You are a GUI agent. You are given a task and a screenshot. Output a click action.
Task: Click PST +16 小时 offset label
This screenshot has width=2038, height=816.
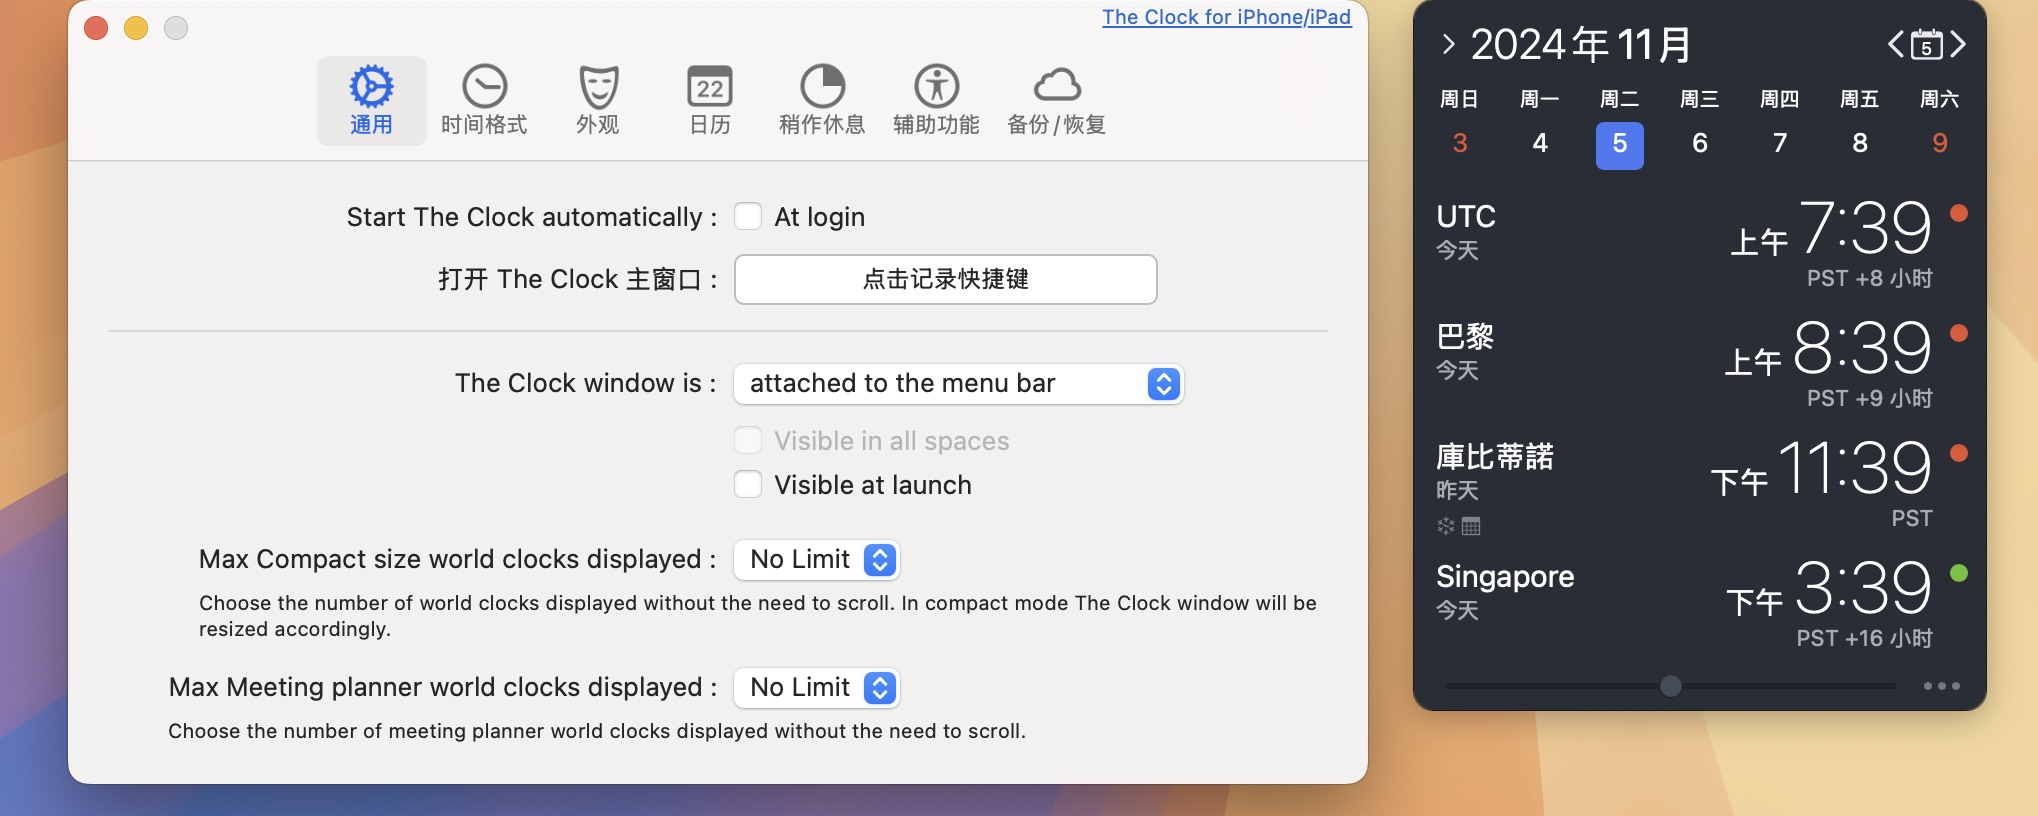point(1864,639)
